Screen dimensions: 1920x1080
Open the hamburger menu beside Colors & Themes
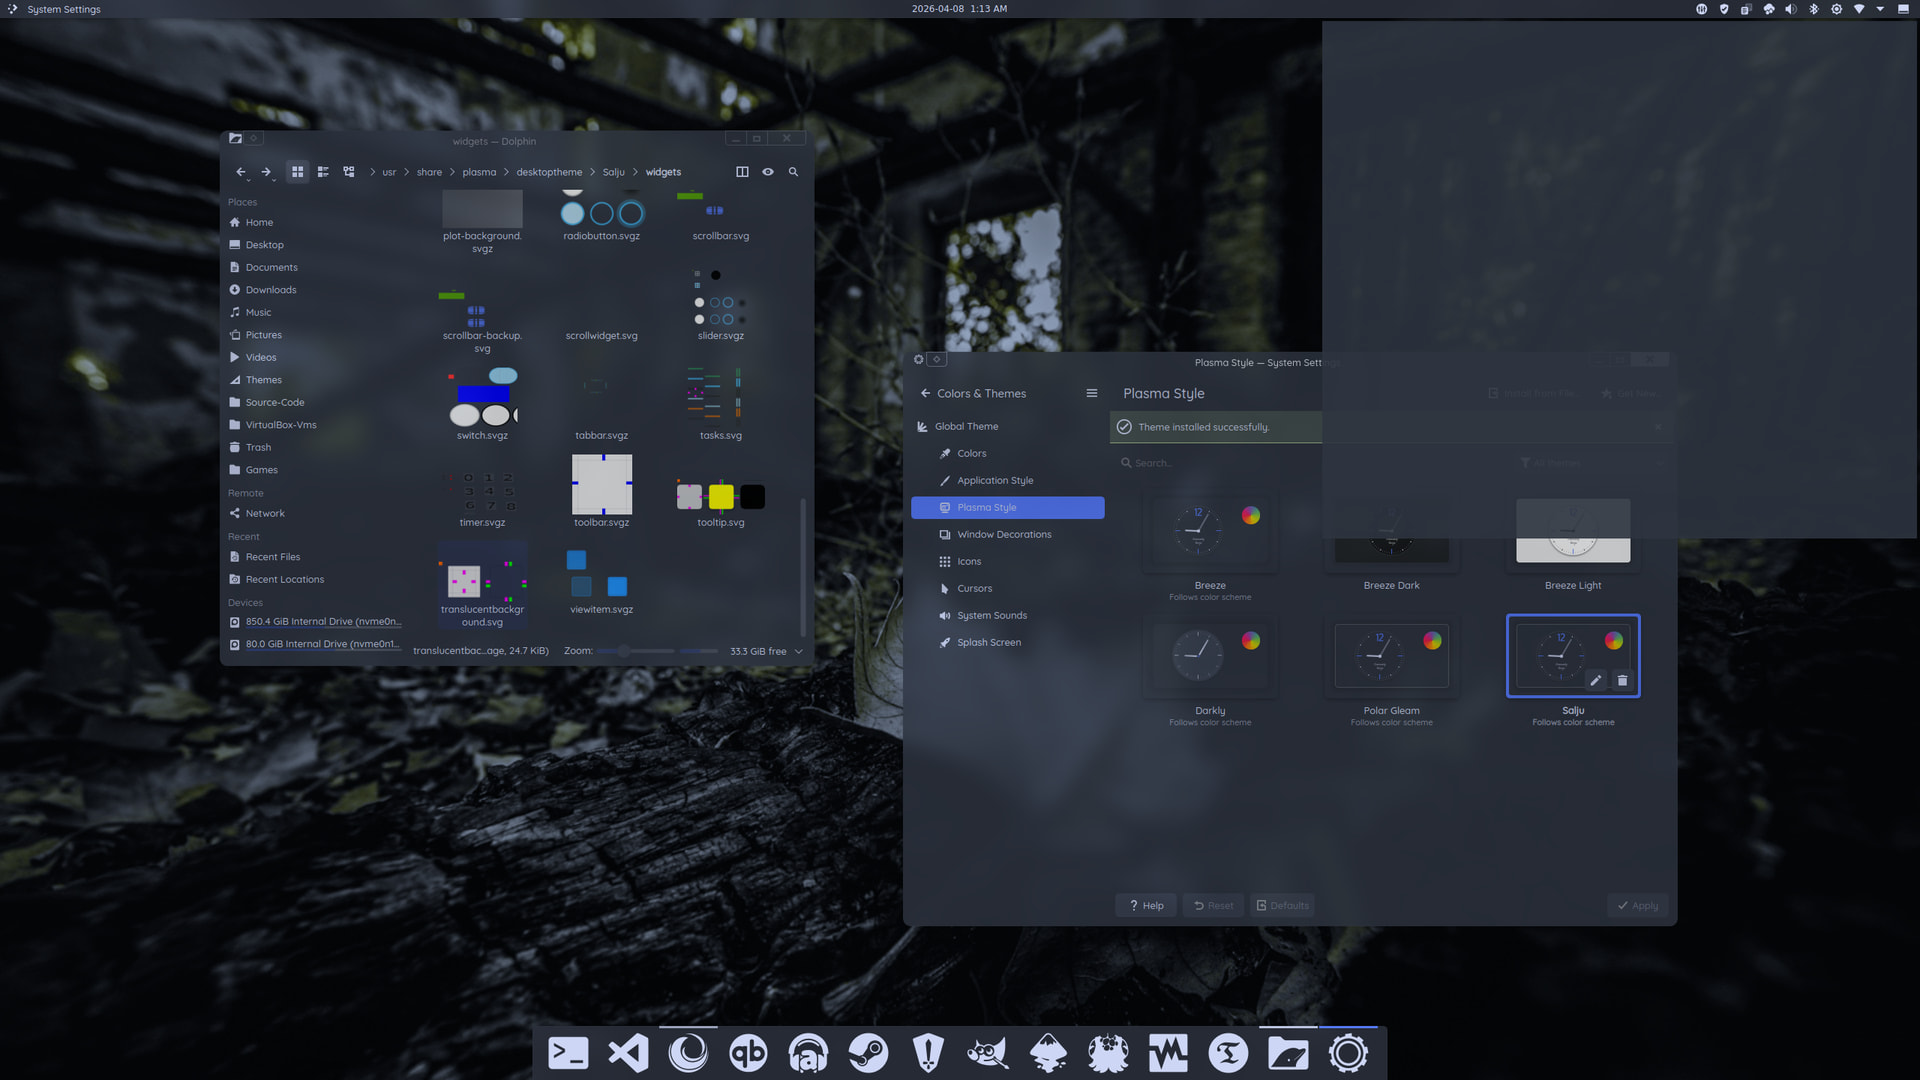pos(1092,393)
